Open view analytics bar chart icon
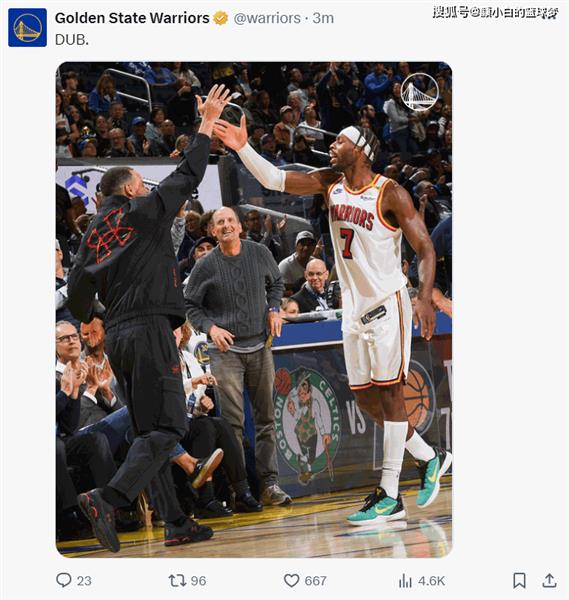Viewport: 569px width, 600px height. (x=405, y=581)
